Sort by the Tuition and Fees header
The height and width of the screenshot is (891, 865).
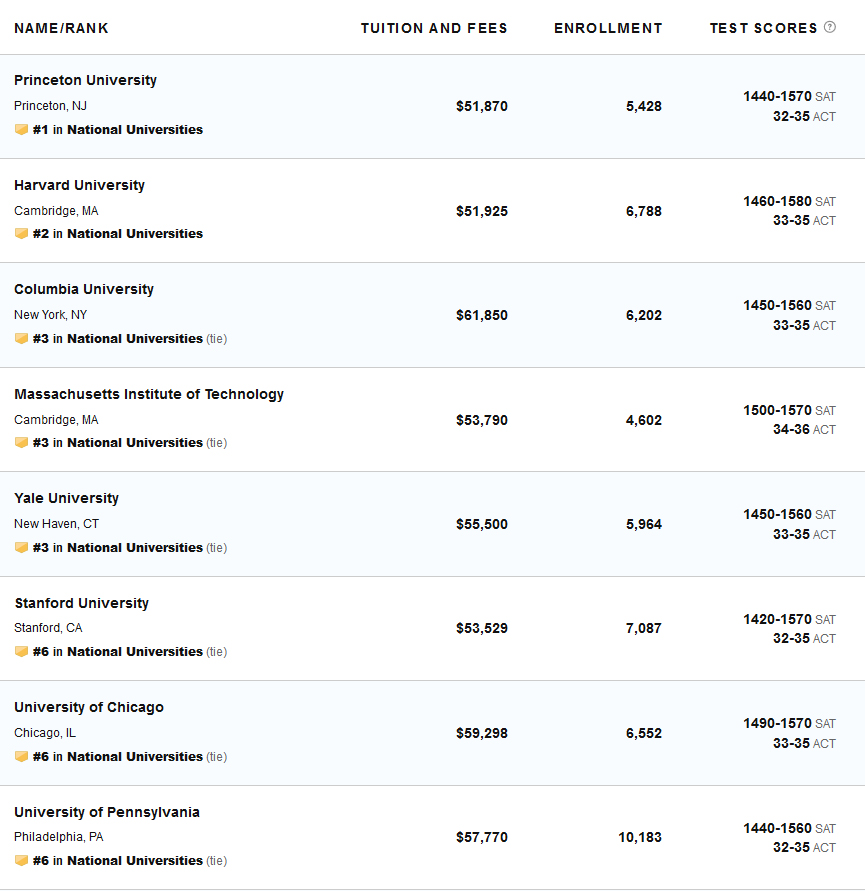tap(434, 28)
